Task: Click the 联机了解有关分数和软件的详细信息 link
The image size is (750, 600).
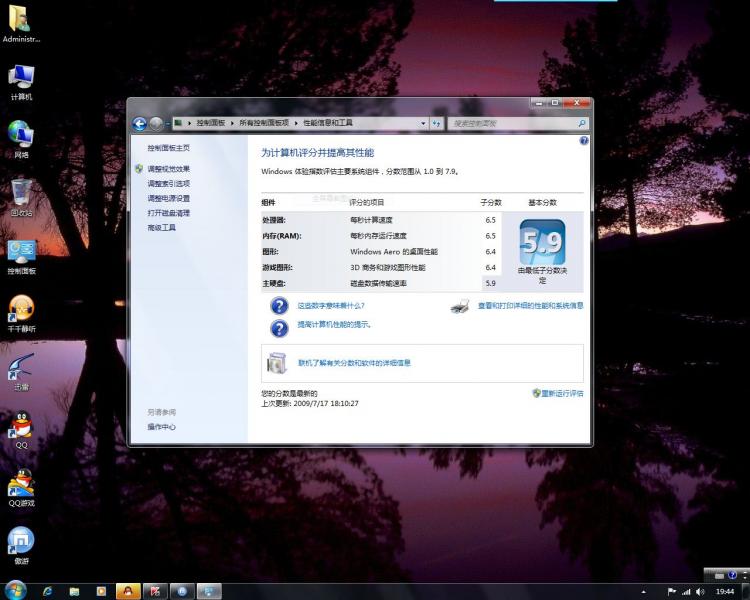Action: coord(354,363)
